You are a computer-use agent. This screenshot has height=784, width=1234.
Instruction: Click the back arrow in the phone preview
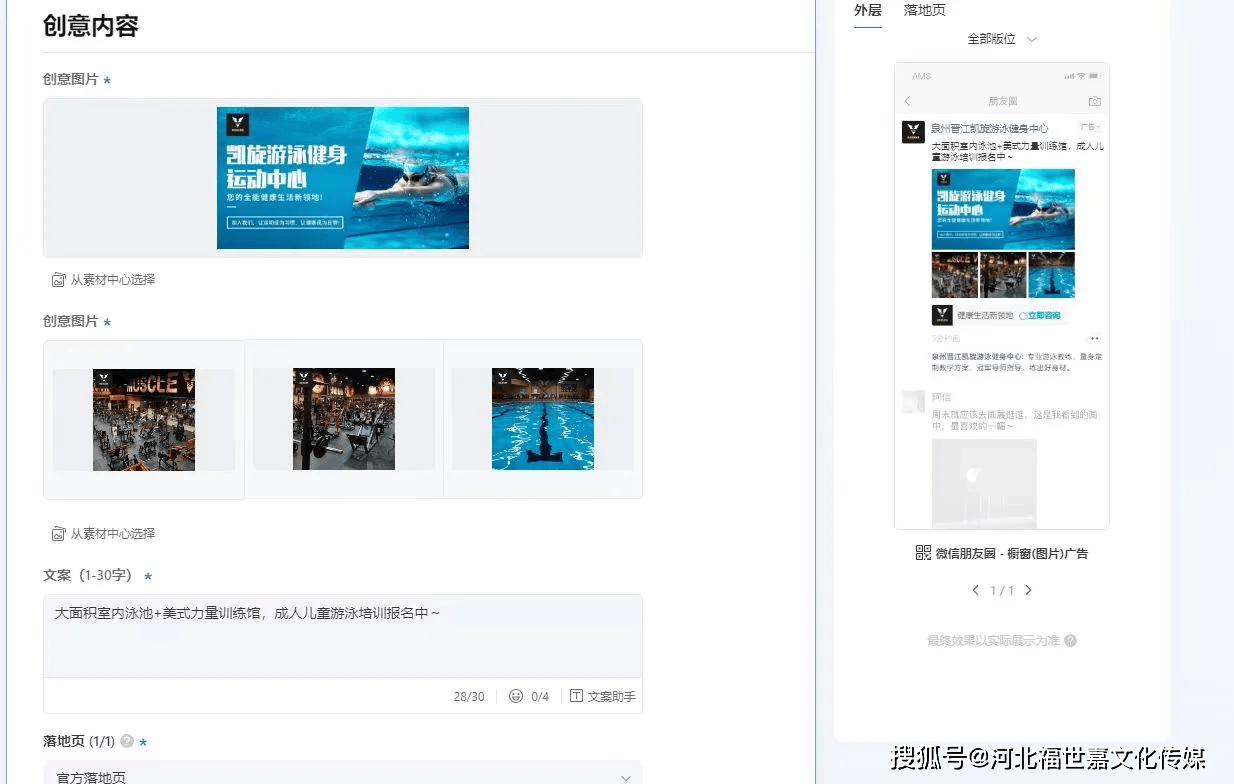click(908, 102)
